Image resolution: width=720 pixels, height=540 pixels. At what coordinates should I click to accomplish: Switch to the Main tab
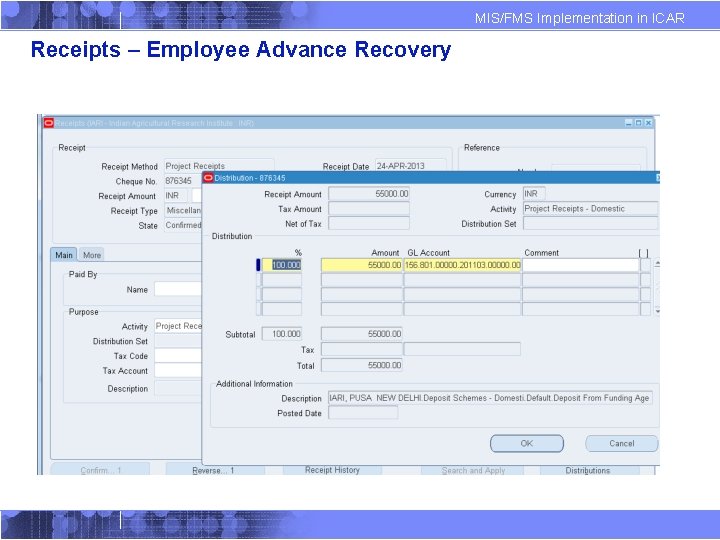click(64, 255)
